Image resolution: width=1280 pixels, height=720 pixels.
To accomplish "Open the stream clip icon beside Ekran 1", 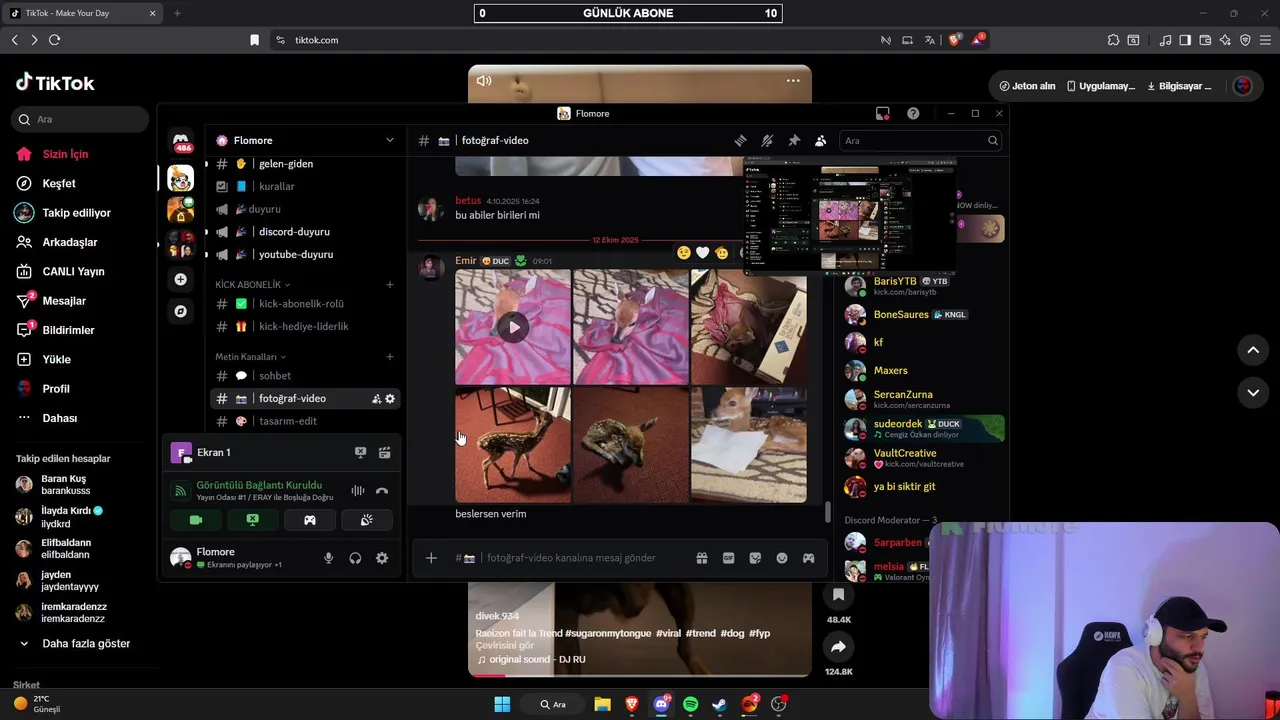I will coord(384,453).
